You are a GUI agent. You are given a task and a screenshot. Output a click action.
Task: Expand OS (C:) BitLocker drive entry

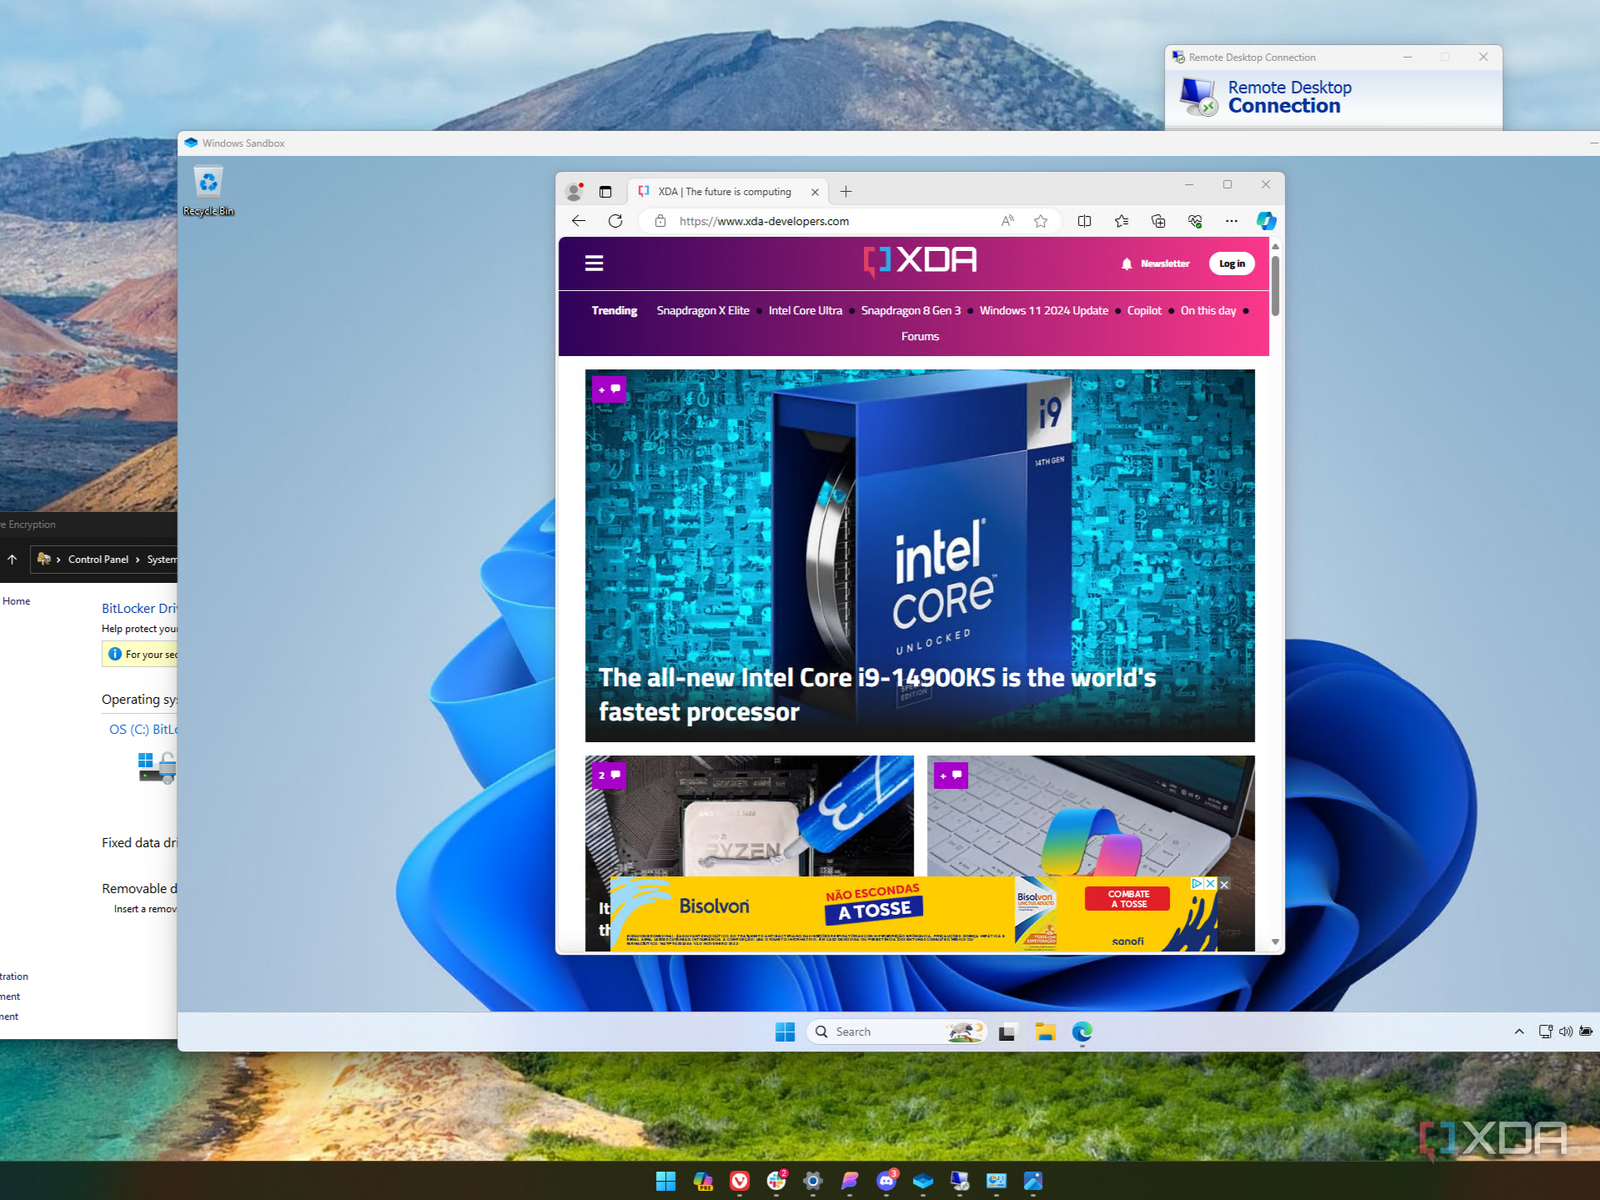click(x=143, y=729)
